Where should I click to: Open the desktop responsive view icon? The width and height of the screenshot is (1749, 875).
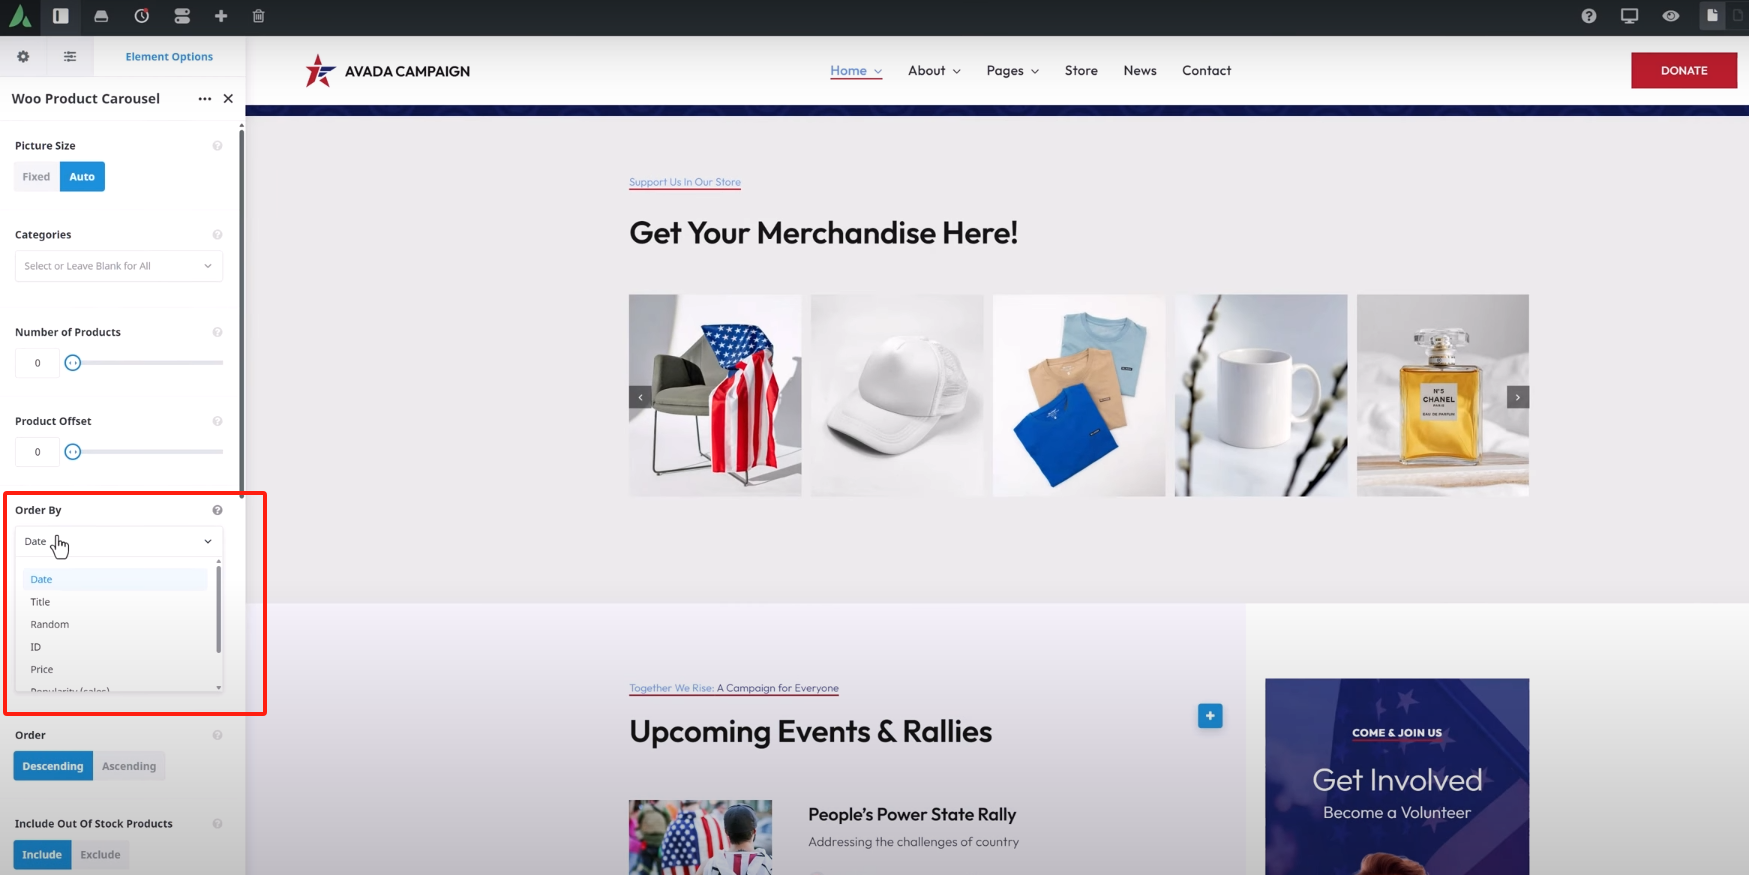(x=1630, y=16)
